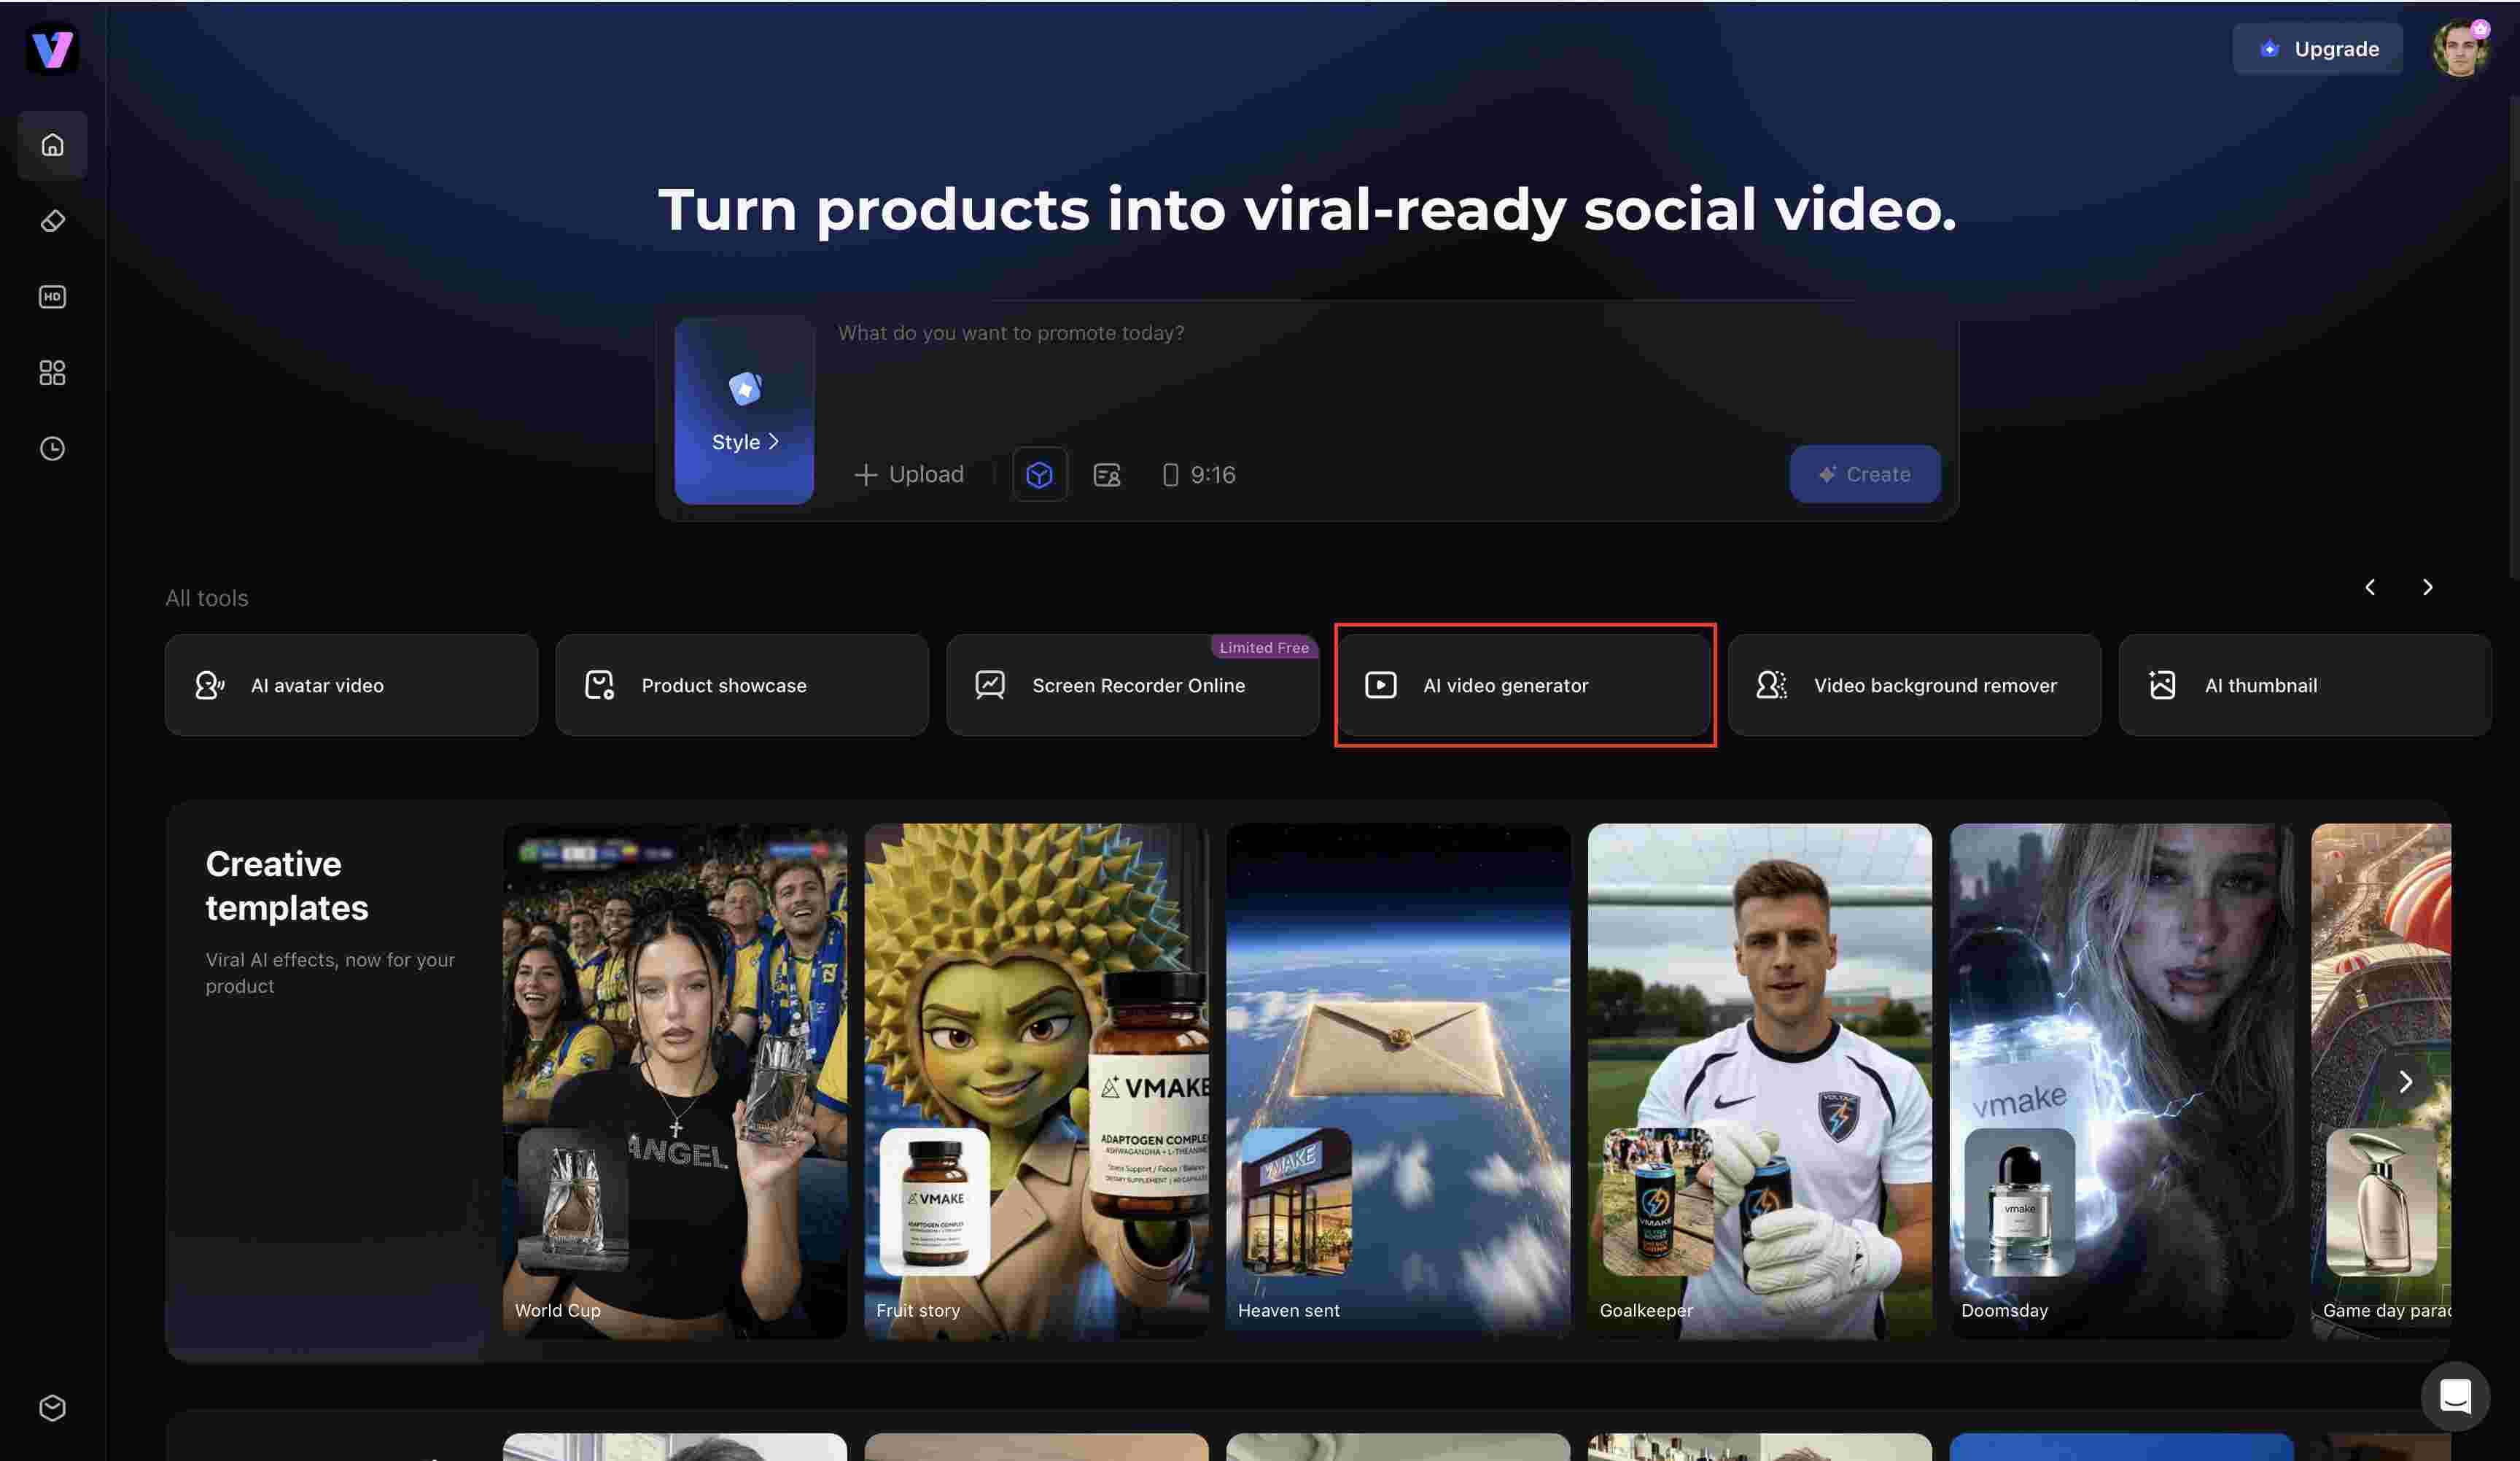Click the Upgrade star icon
2520x1461 pixels.
[x=2270, y=48]
